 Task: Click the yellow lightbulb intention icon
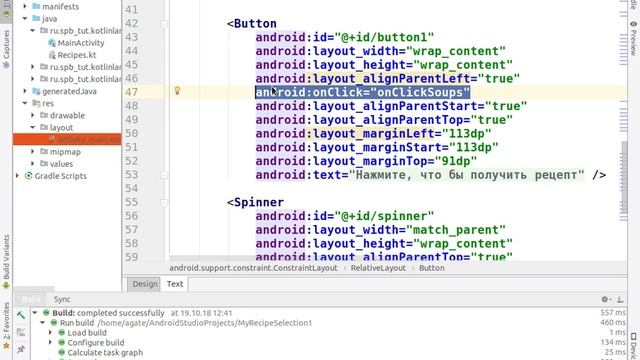tap(177, 91)
